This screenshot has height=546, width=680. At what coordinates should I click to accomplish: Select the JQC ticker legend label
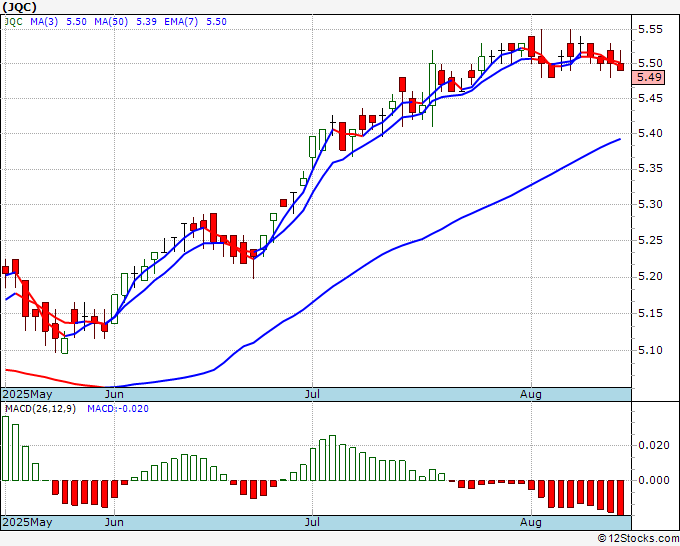click(13, 22)
